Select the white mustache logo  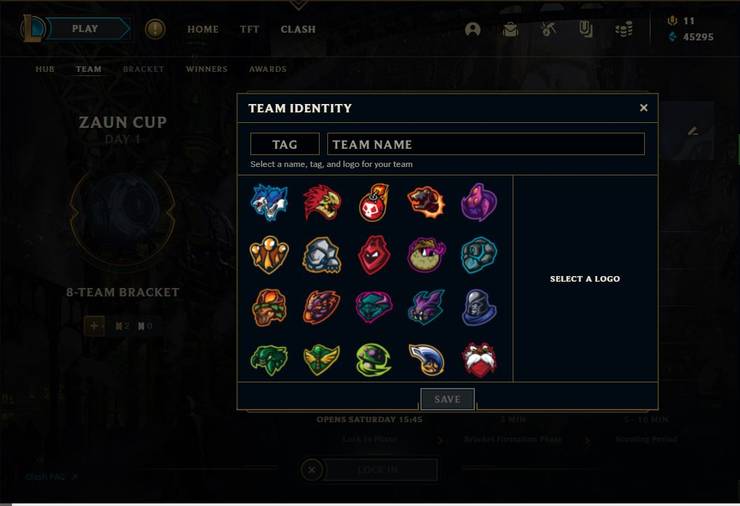pyautogui.click(x=479, y=360)
